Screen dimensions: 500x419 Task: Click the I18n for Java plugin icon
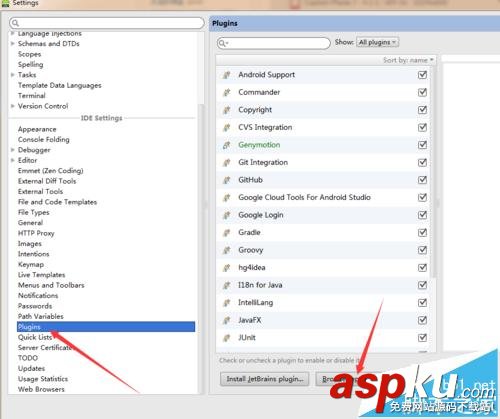coord(227,285)
